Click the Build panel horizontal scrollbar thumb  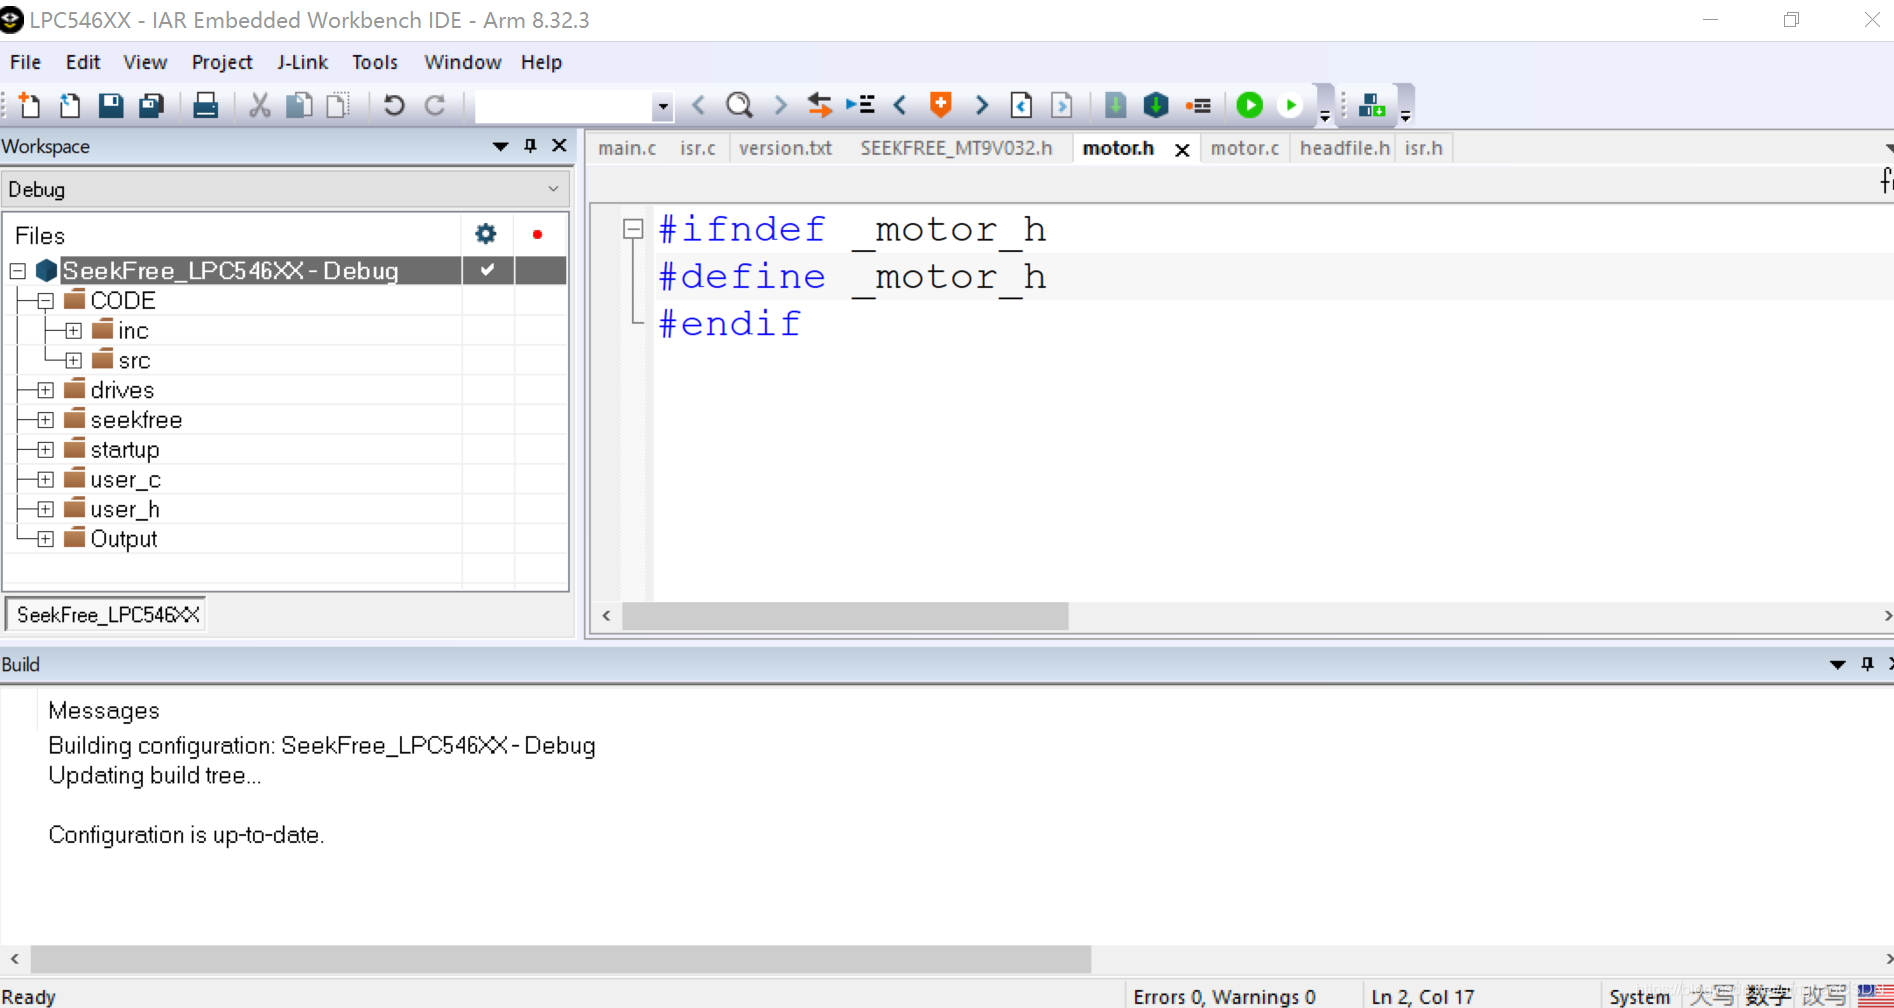point(561,959)
